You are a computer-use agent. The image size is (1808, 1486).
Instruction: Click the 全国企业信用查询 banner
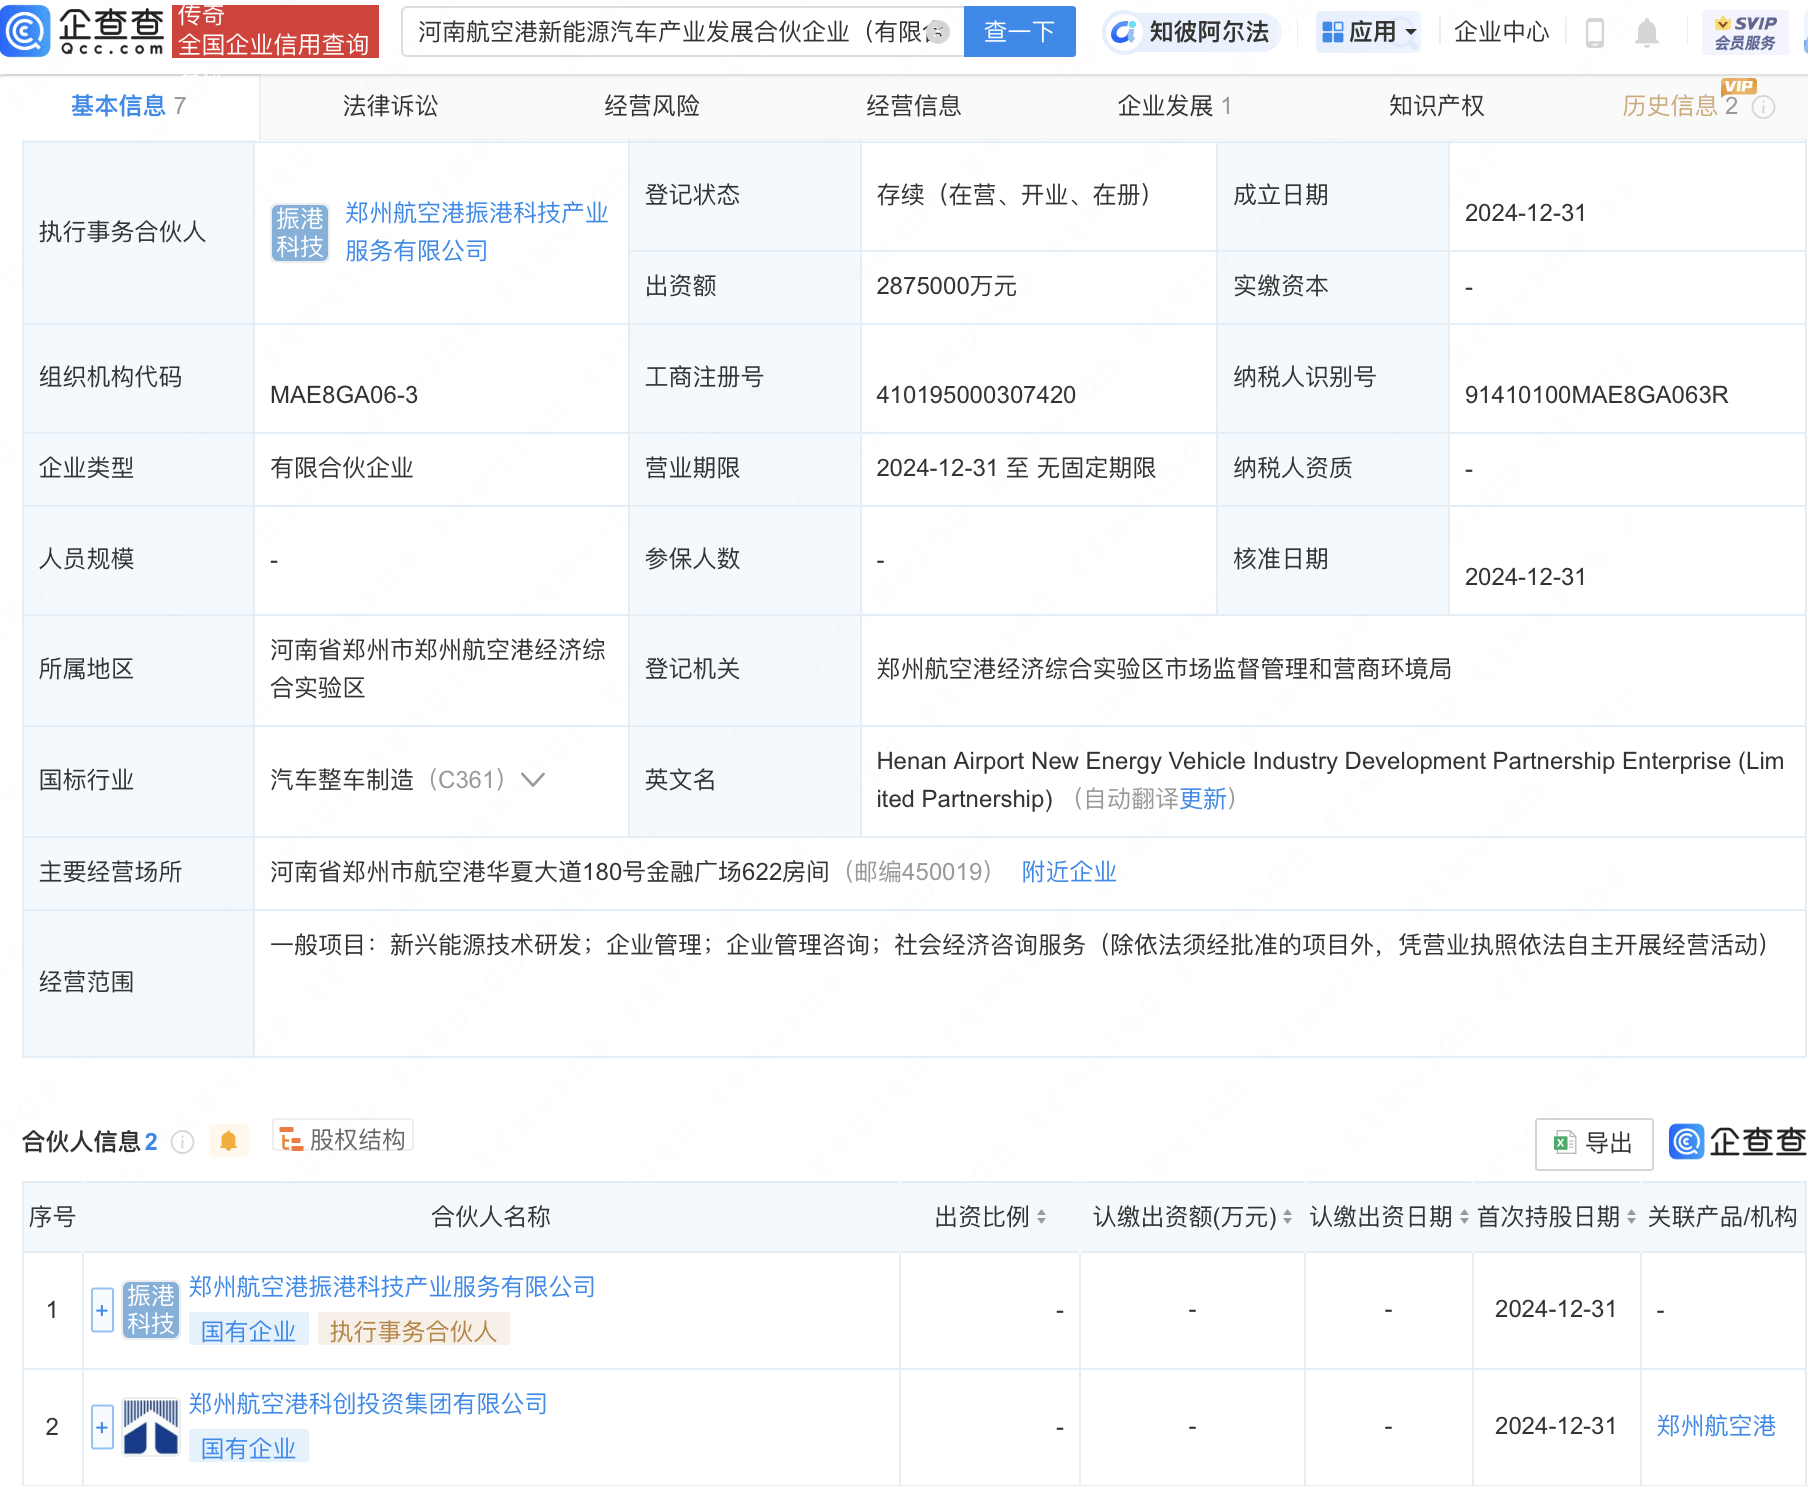tap(275, 31)
